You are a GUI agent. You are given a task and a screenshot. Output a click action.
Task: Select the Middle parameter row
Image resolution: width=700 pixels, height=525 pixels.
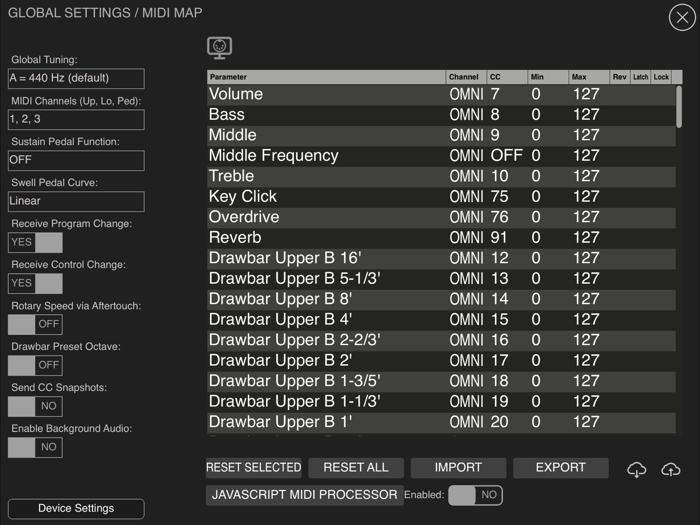[441, 135]
